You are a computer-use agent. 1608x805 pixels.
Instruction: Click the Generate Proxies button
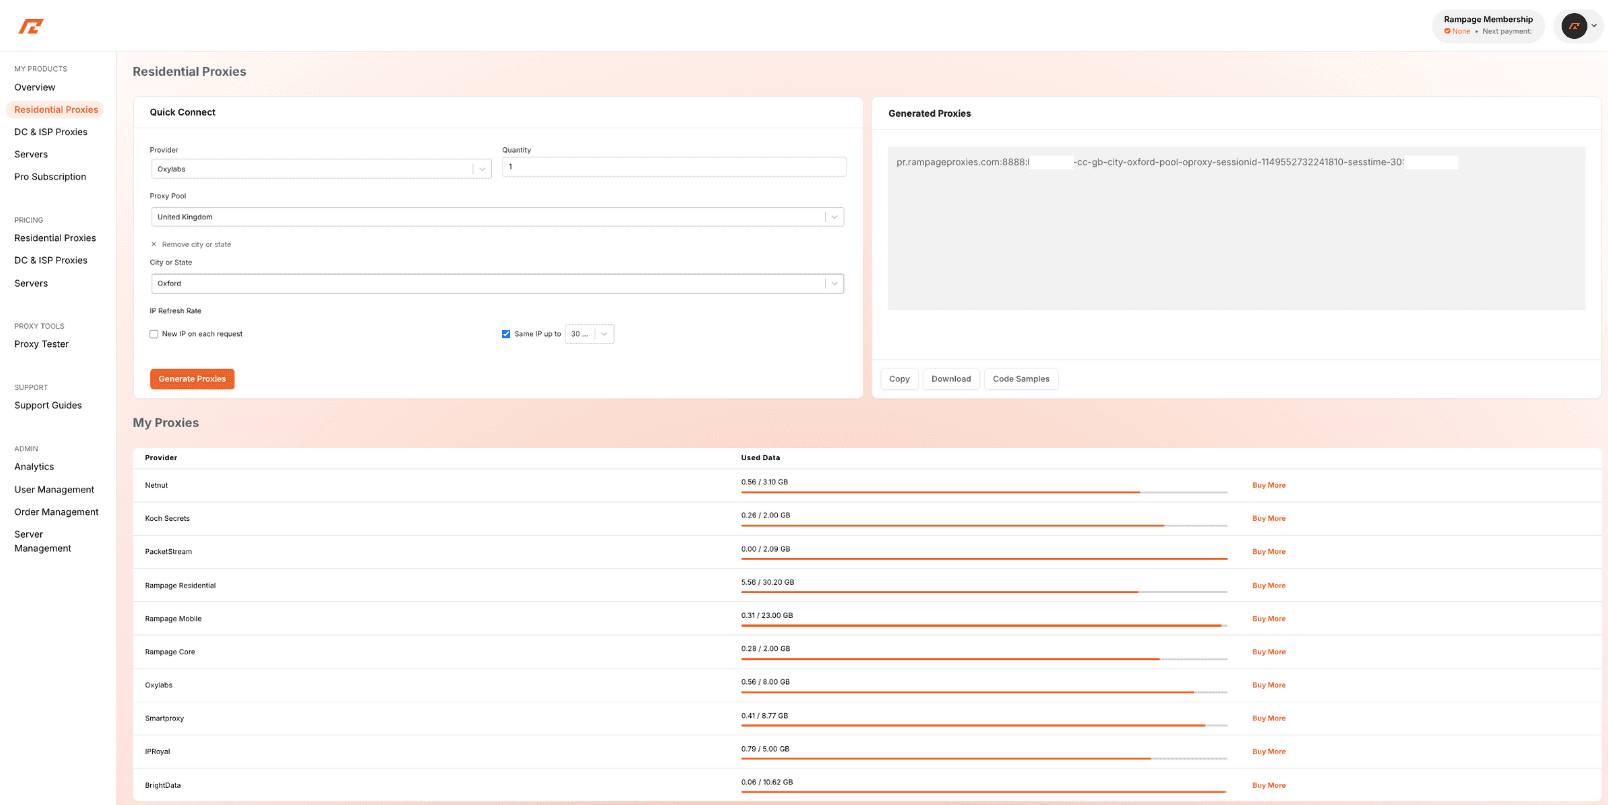tap(192, 379)
